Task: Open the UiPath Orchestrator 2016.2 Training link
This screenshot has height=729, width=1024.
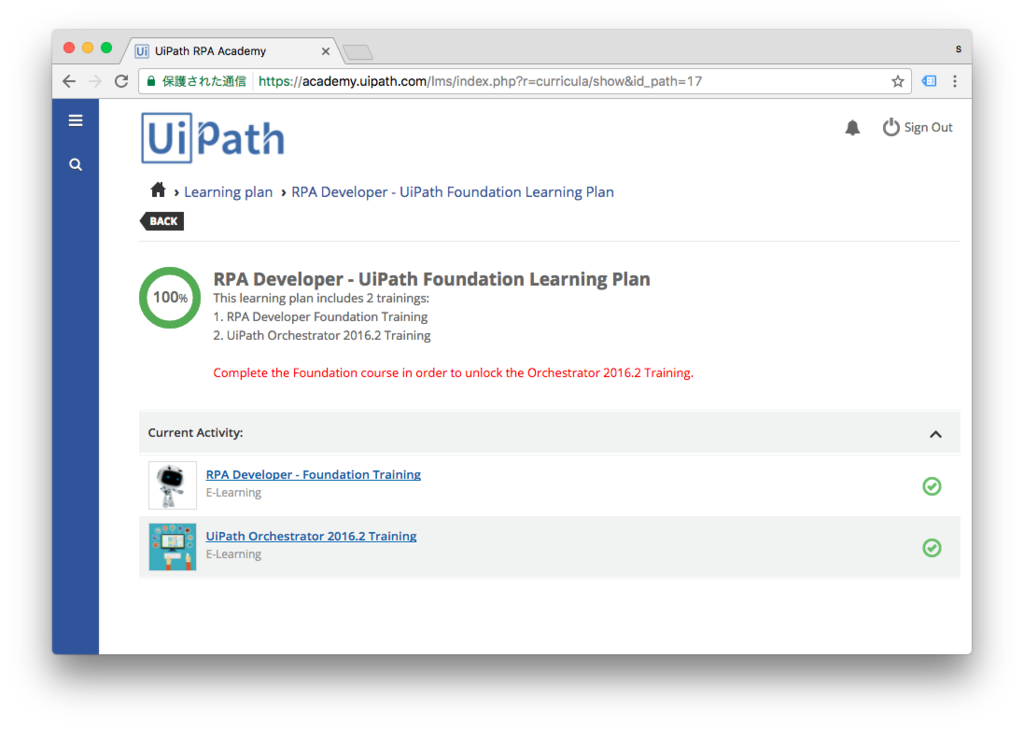Action: 311,536
